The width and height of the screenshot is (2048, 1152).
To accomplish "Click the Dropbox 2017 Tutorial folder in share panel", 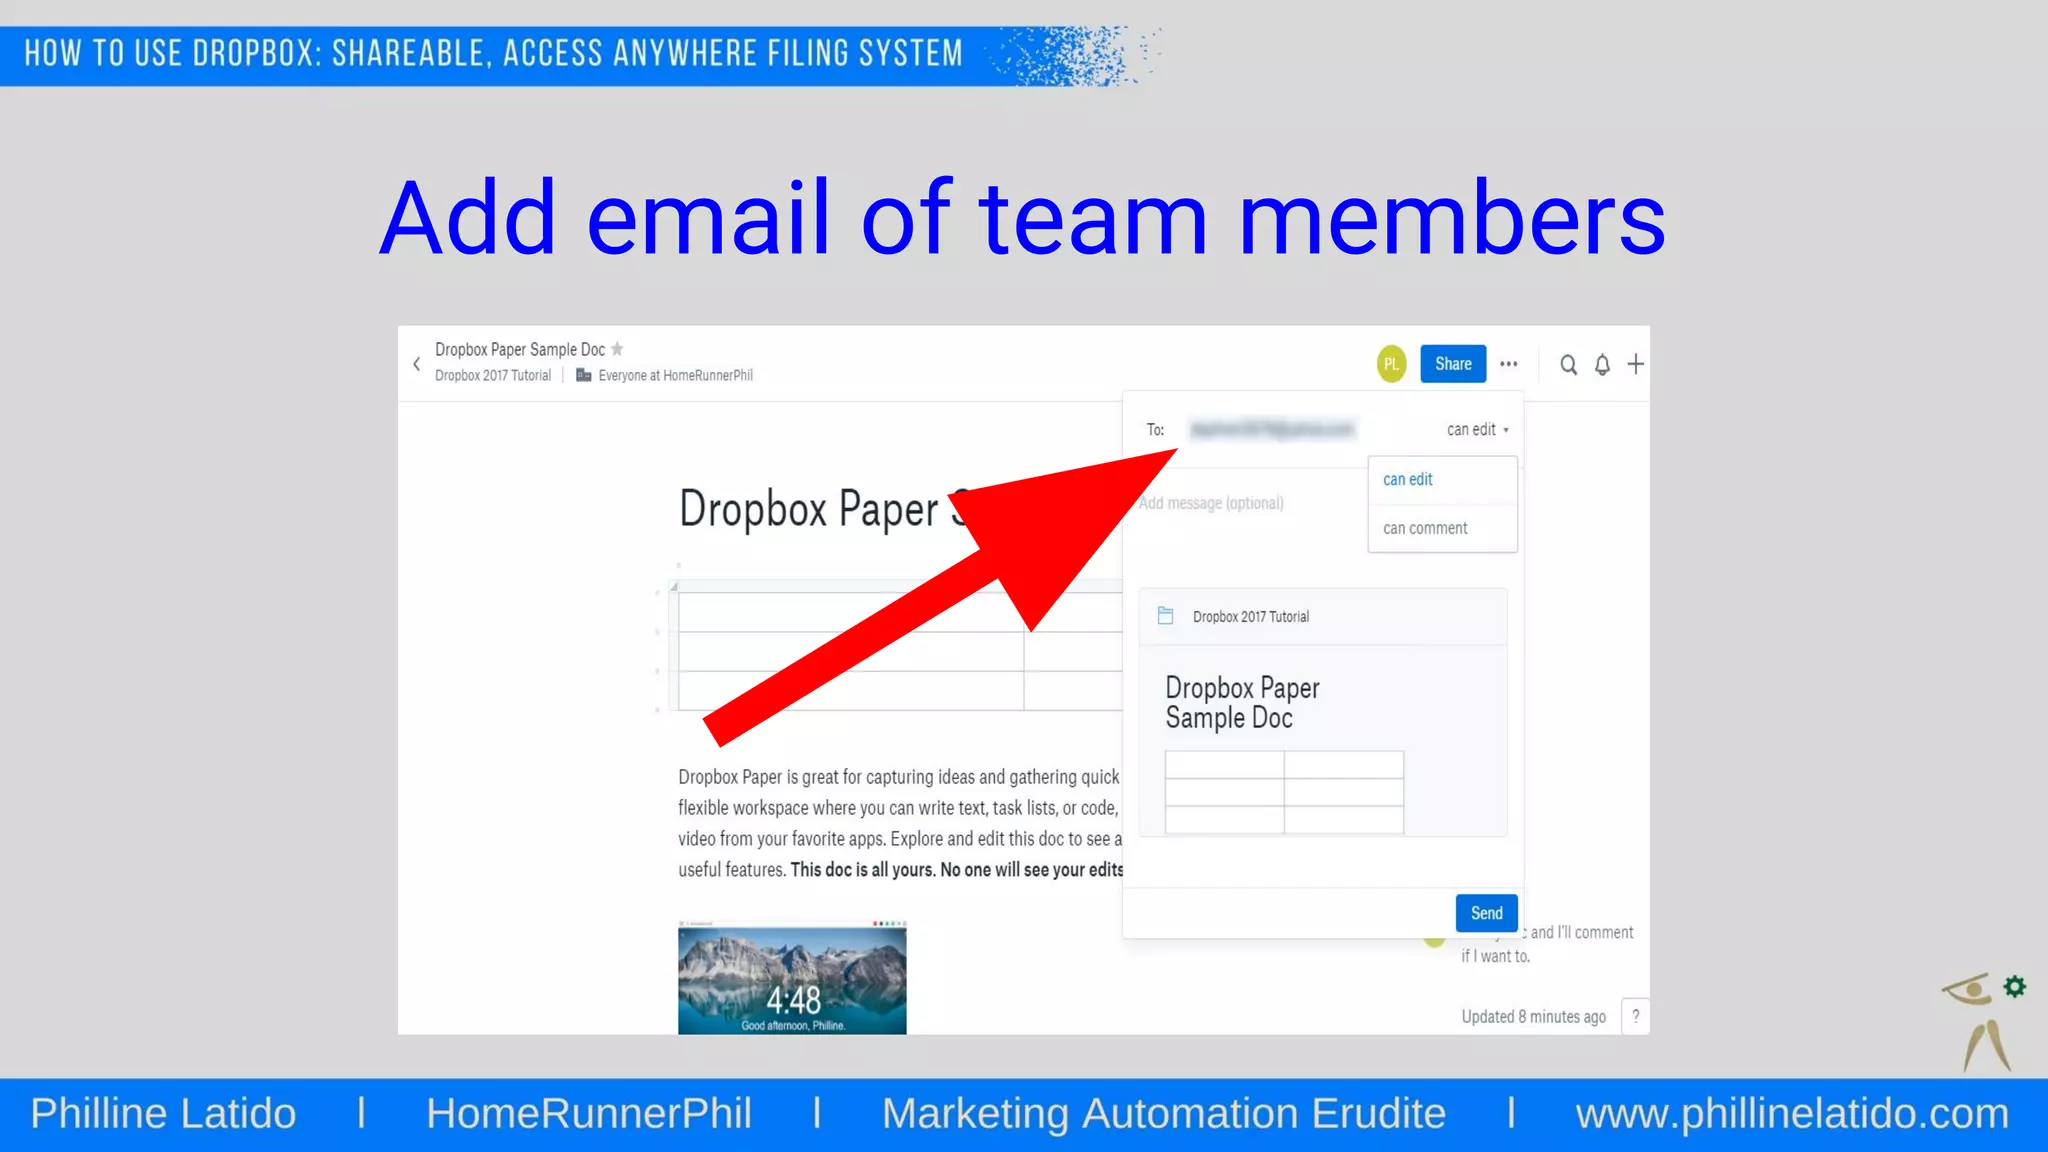I will click(1322, 617).
